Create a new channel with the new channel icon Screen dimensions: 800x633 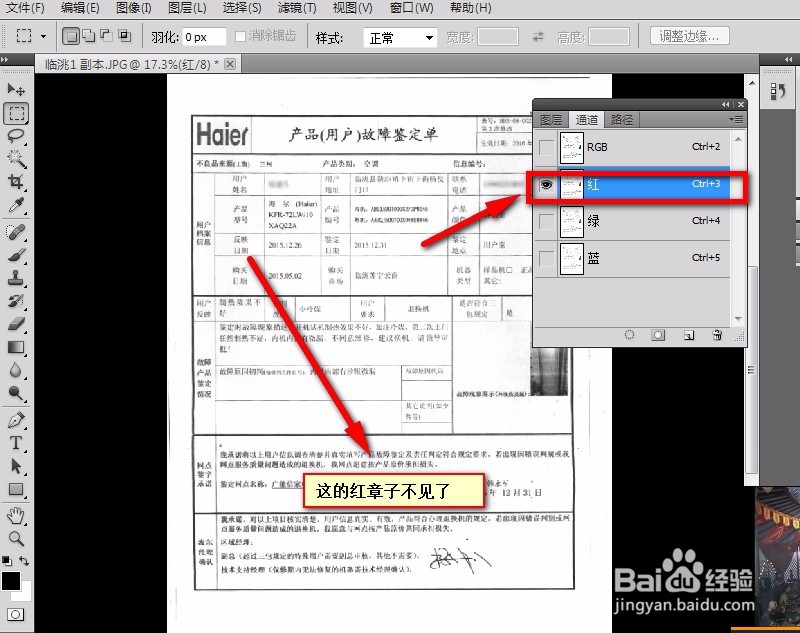click(x=688, y=334)
